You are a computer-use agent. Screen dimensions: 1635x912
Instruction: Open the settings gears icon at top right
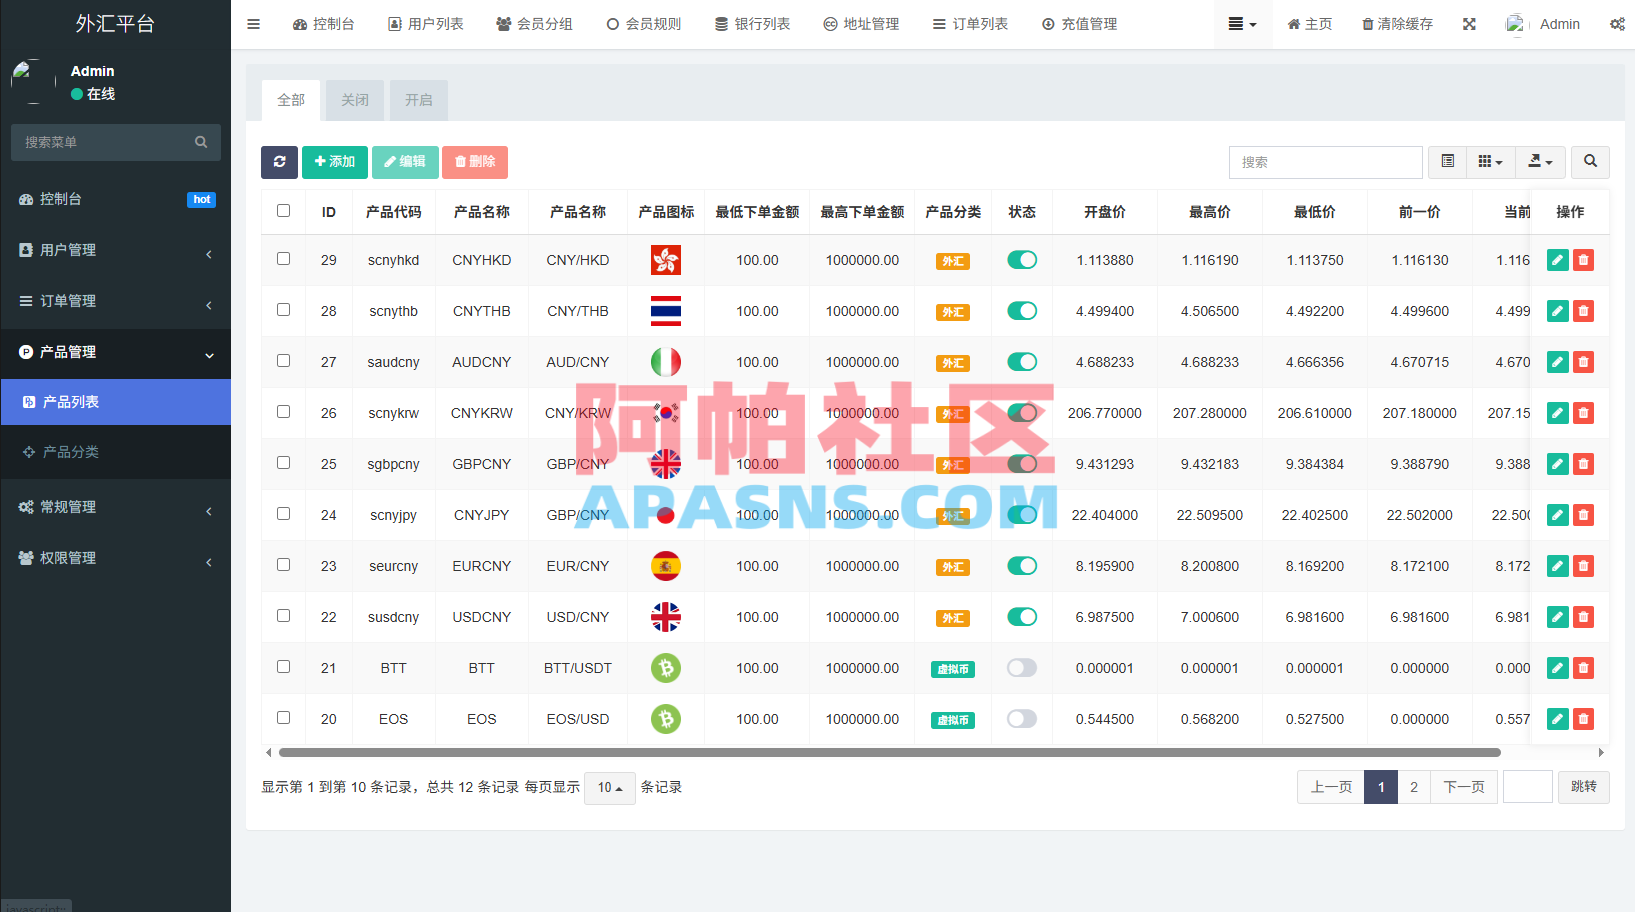click(x=1617, y=24)
